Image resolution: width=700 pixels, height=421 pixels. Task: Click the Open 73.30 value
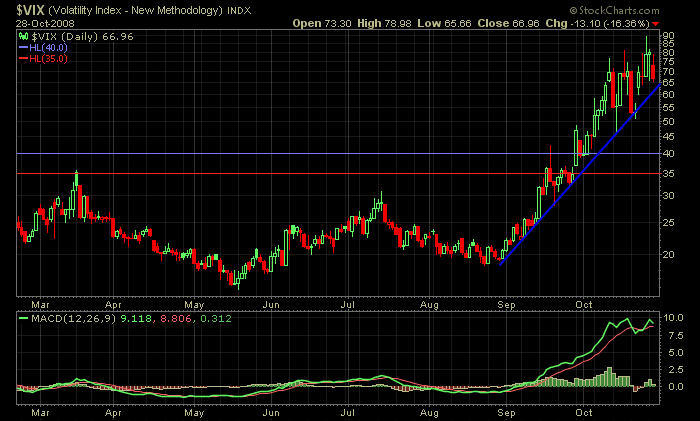(322, 23)
